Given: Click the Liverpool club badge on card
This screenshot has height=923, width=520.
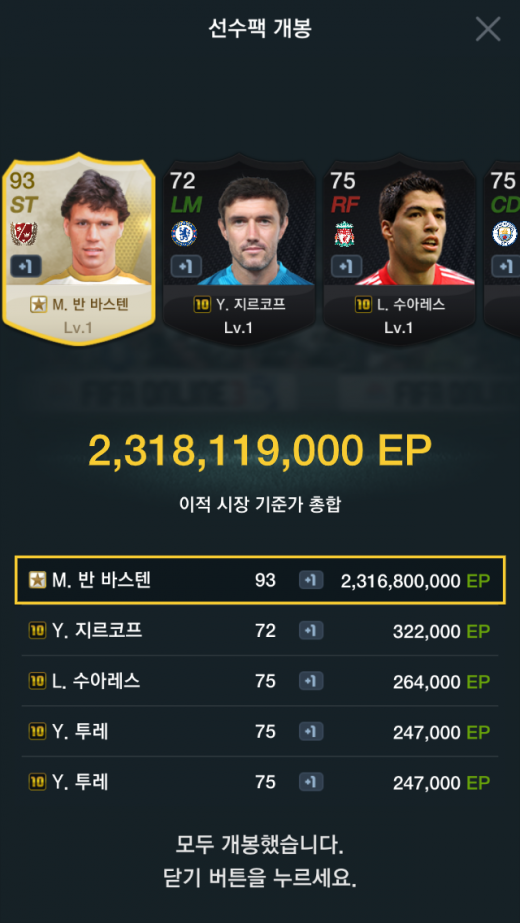Looking at the screenshot, I should [x=344, y=234].
